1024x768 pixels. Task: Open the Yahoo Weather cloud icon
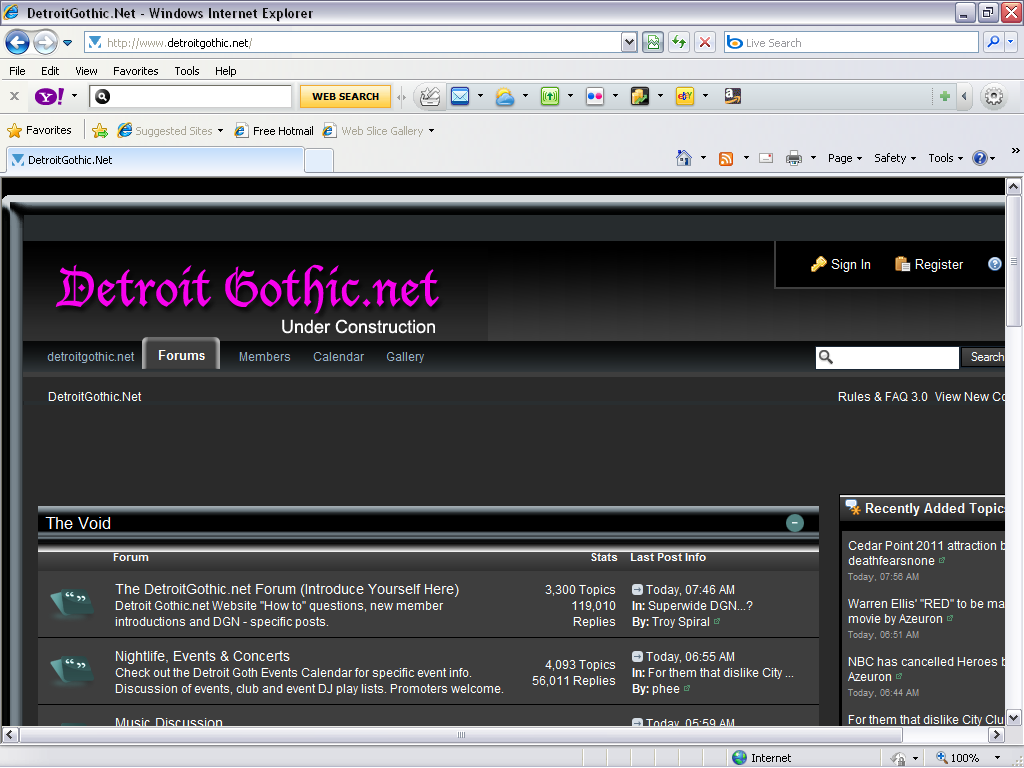point(505,97)
